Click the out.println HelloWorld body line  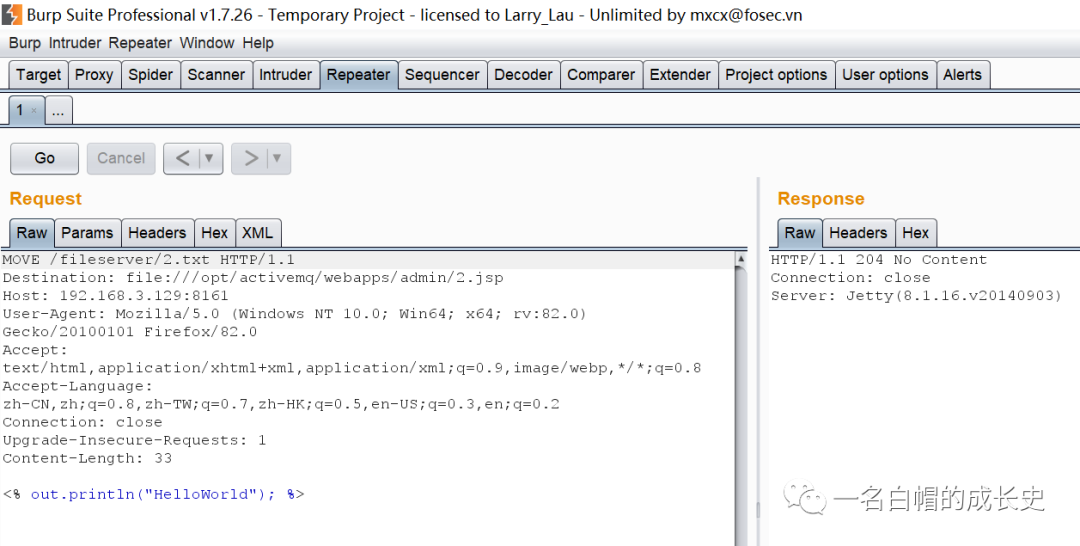(154, 494)
